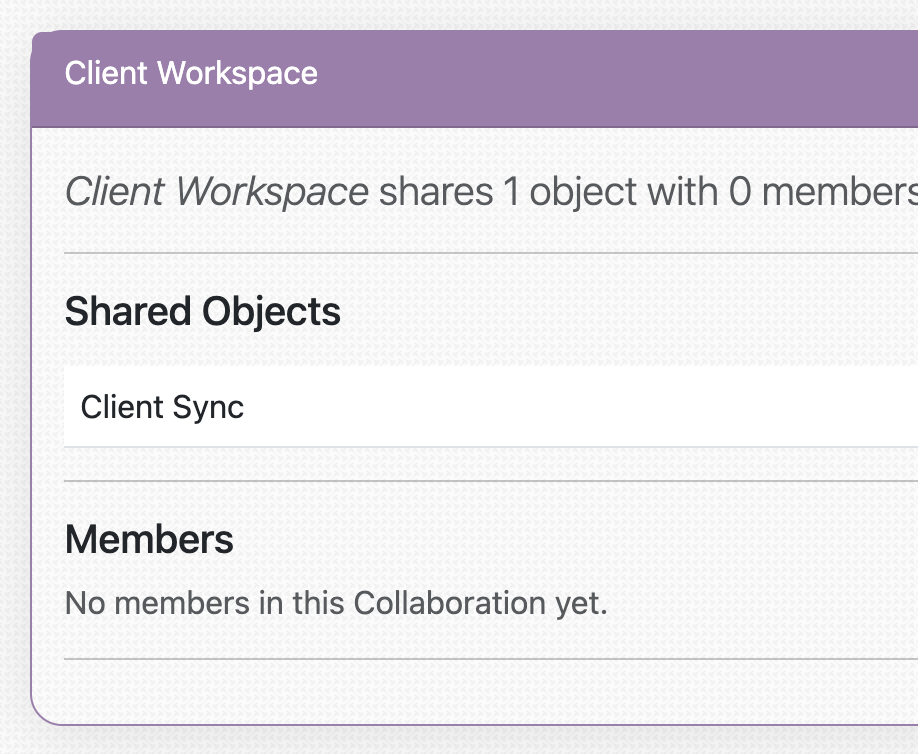This screenshot has width=918, height=754.
Task: Click the Shared Objects heading
Action: (202, 312)
